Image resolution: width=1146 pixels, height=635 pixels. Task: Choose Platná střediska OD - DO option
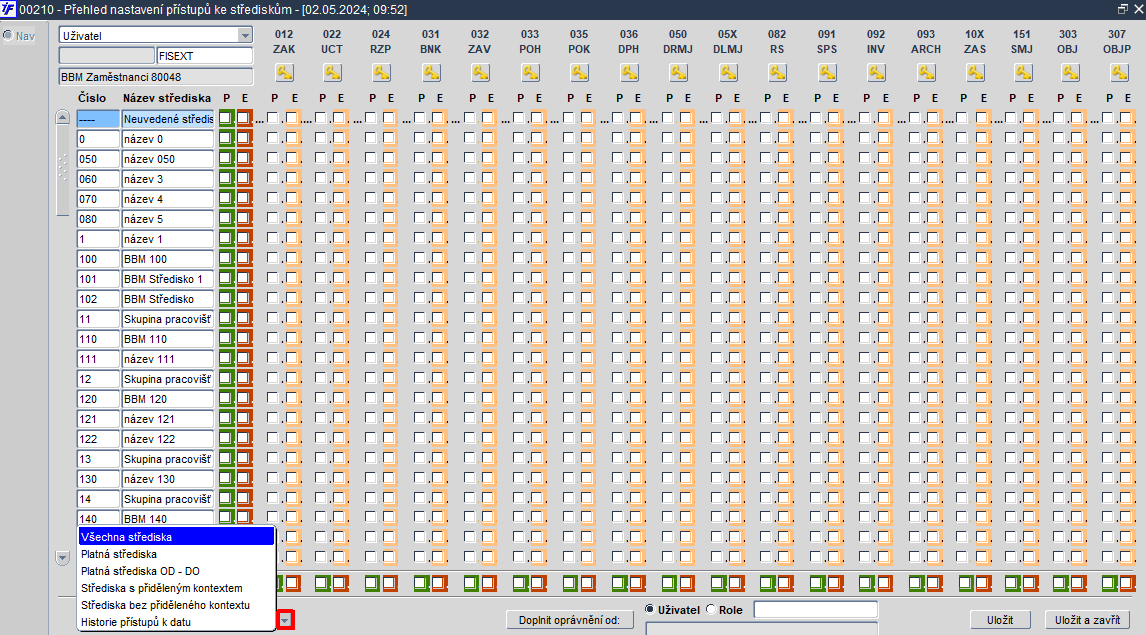(140, 571)
